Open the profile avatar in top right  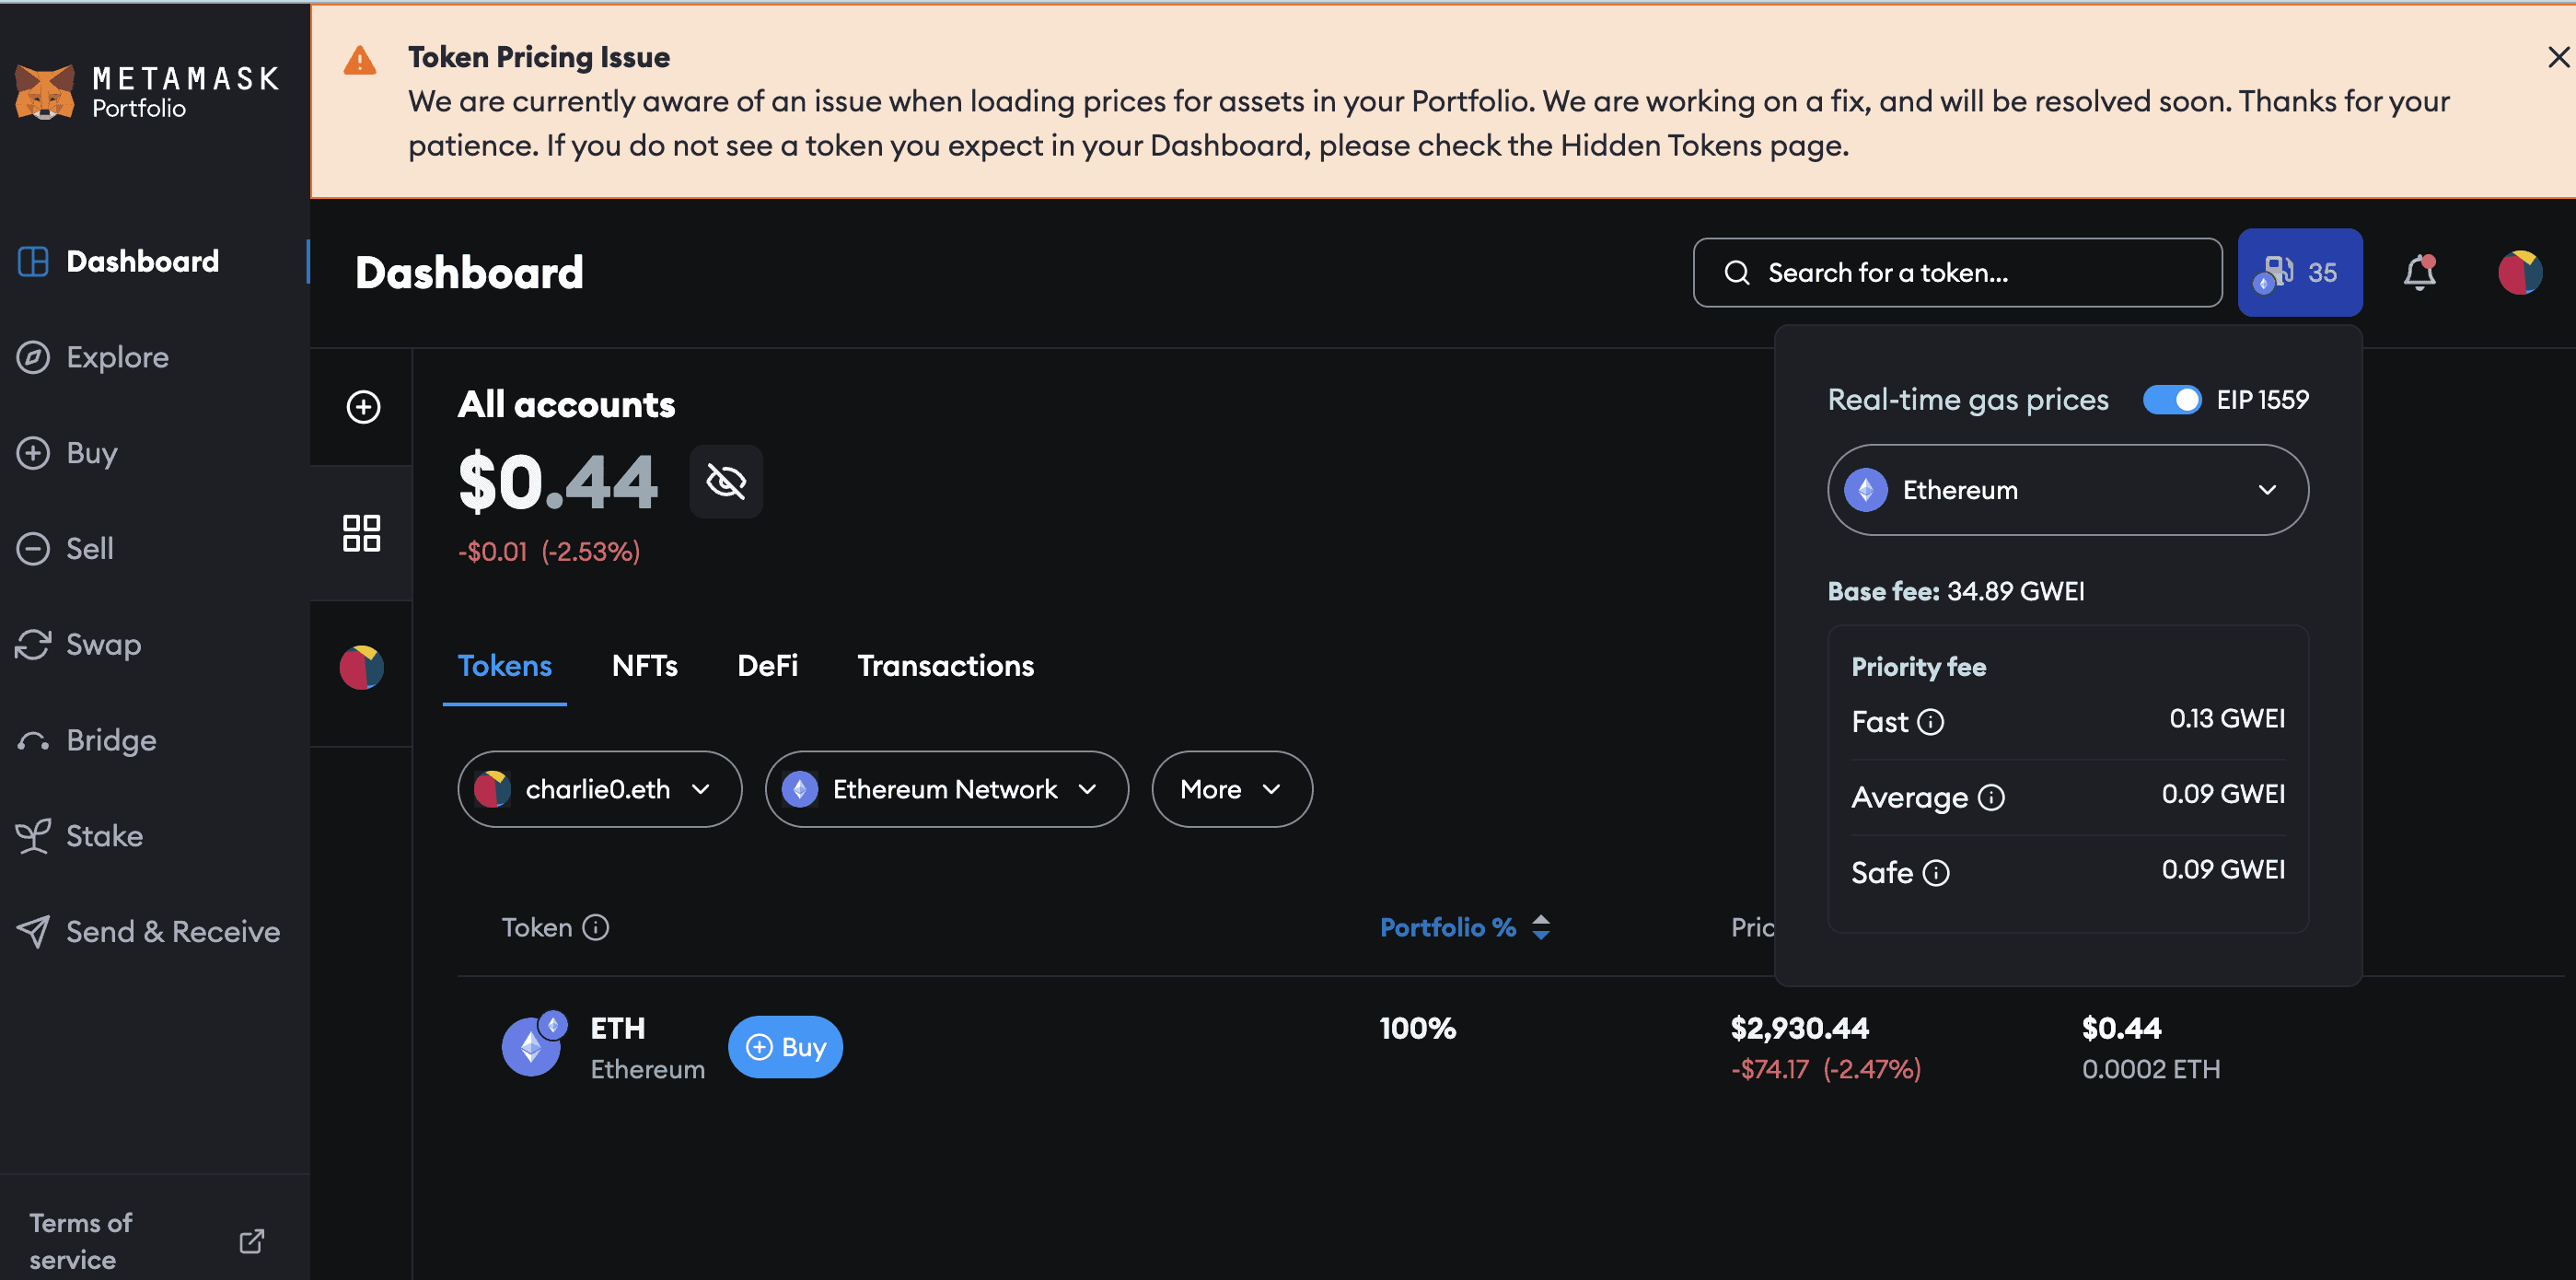pyautogui.click(x=2519, y=272)
